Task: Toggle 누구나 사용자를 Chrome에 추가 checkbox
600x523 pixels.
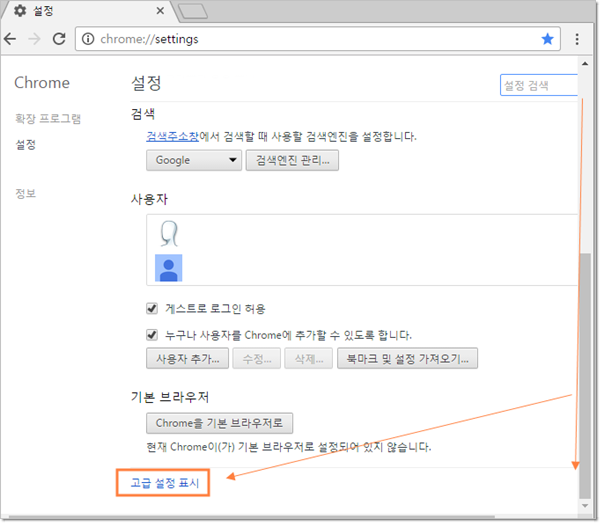Action: pos(152,335)
